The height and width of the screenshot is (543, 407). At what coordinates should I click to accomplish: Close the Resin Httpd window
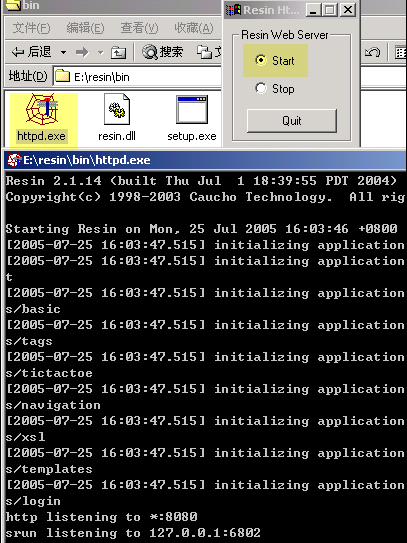tap(347, 10)
